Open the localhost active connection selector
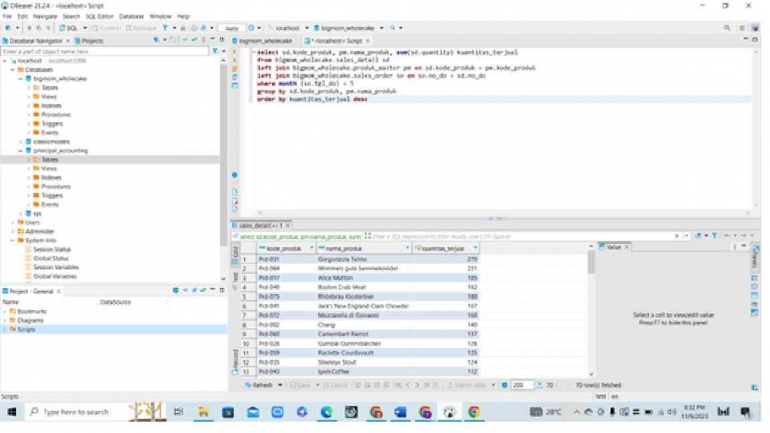Image resolution: width=770 pixels, height=433 pixels. 289,28
